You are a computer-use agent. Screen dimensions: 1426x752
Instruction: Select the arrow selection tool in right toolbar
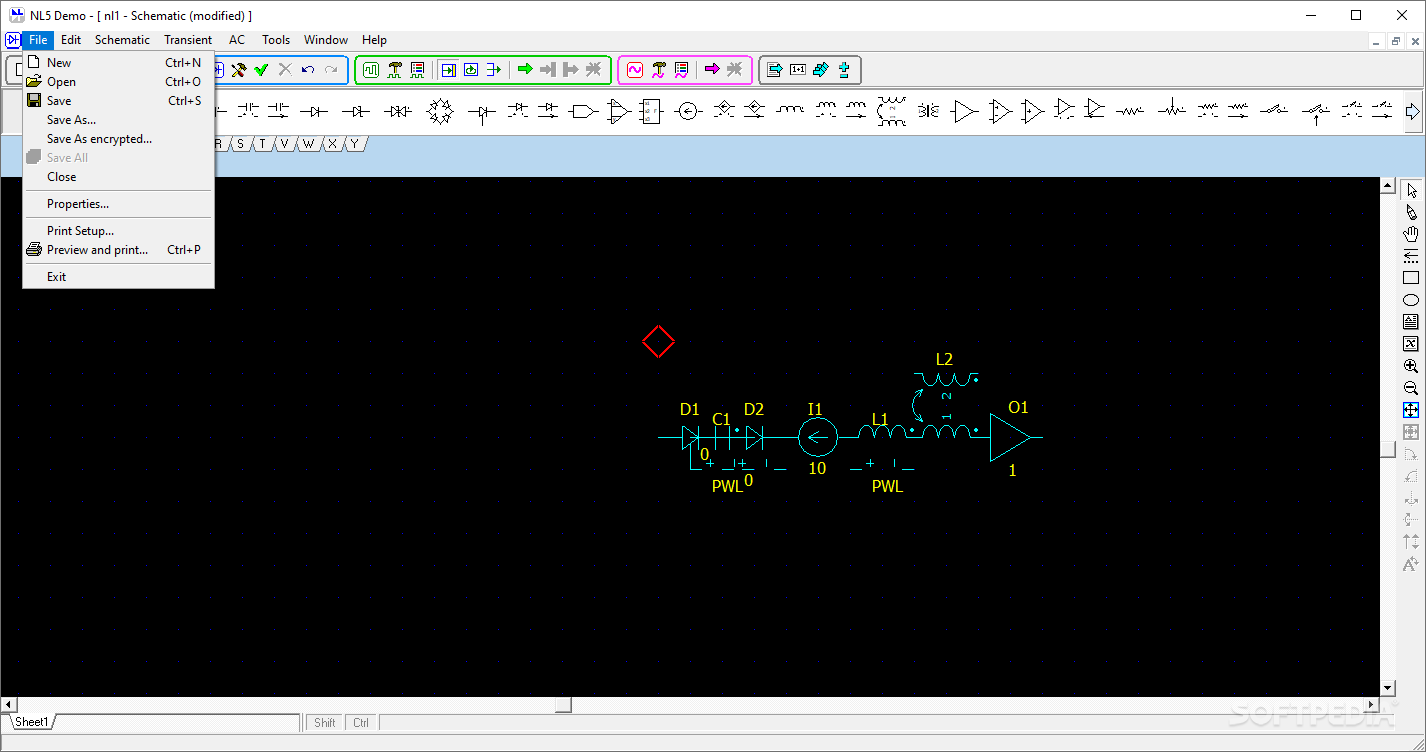click(1411, 190)
